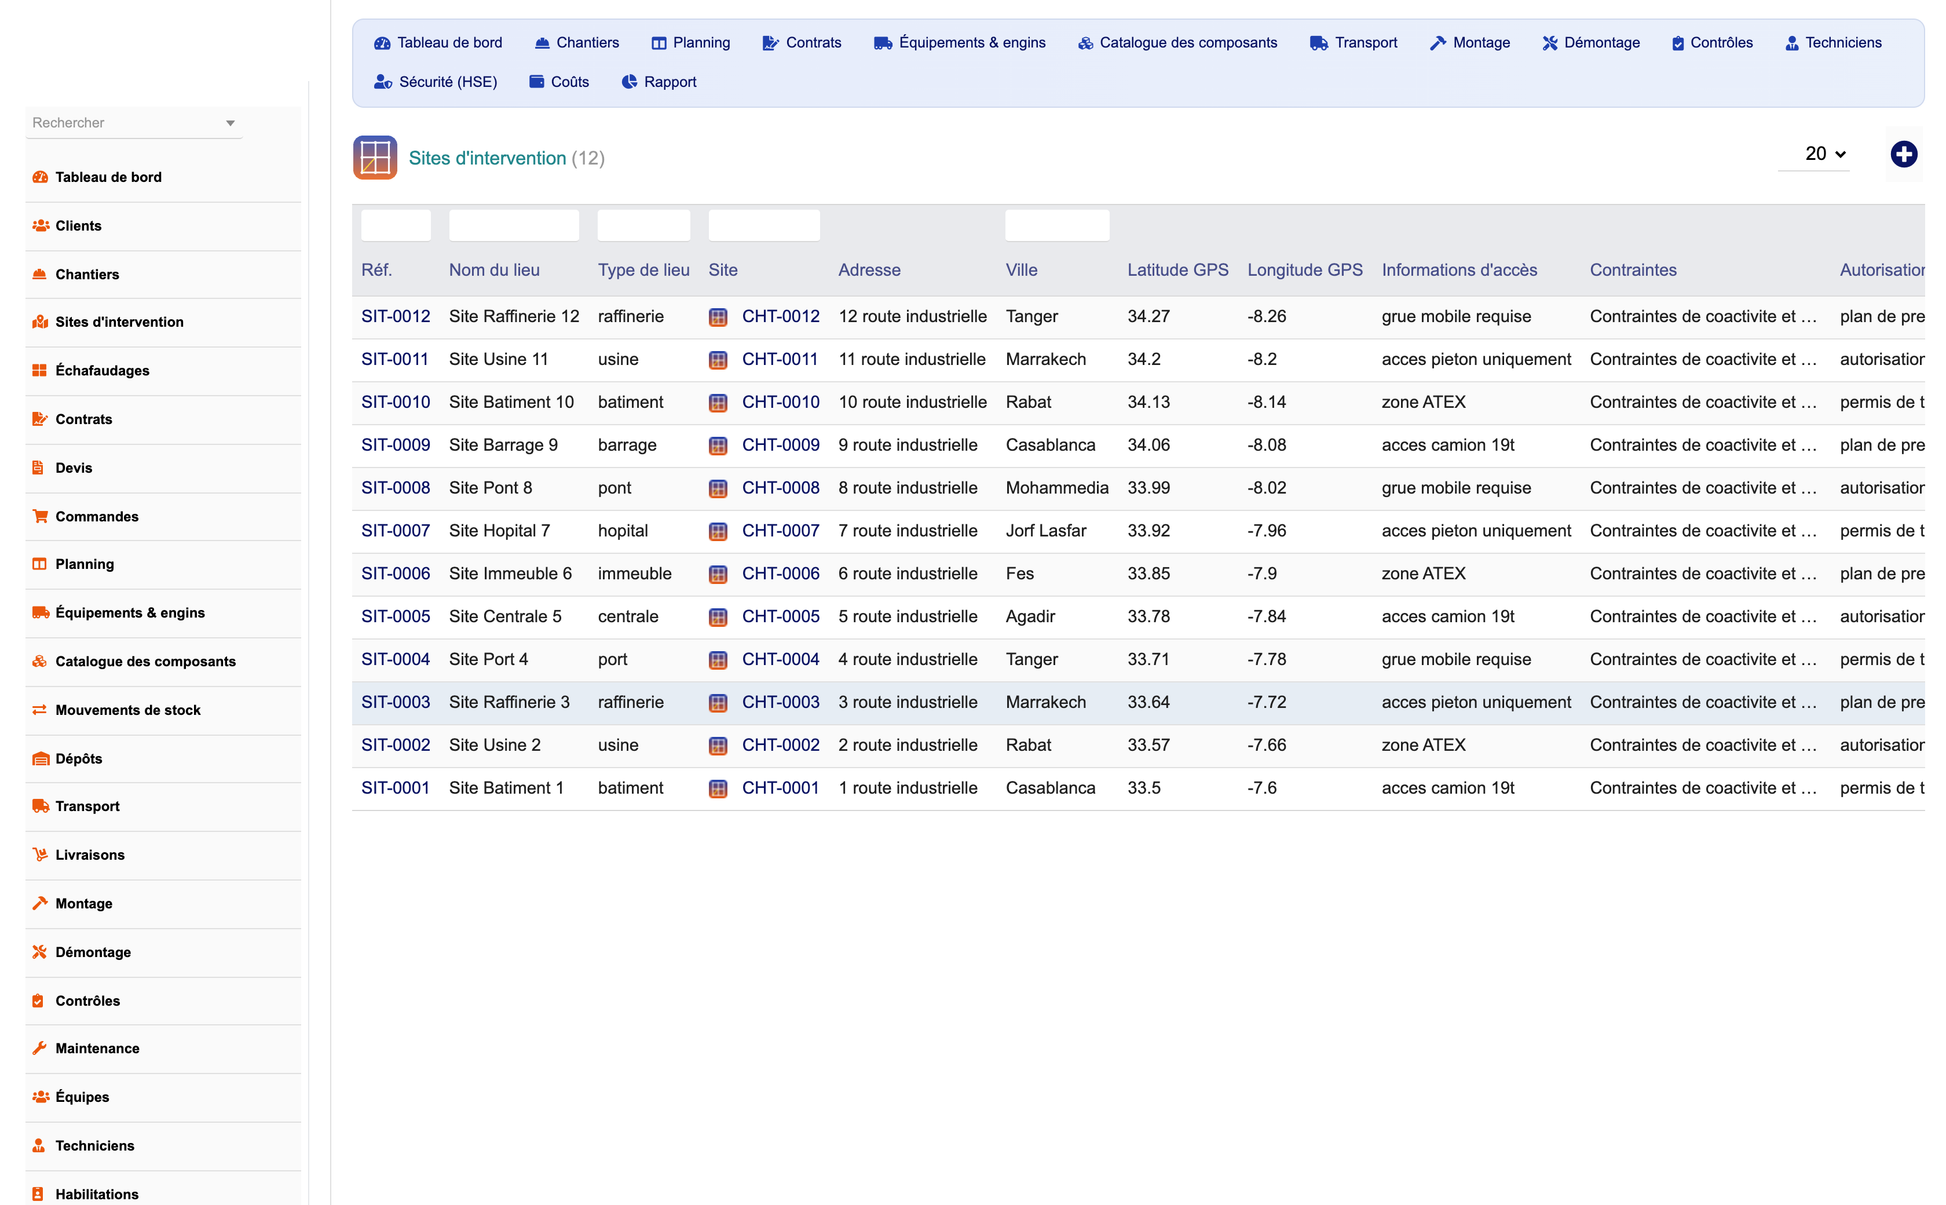Go to Équipements & engins in sidebar
Screen dimensions: 1946x1205
(x=130, y=613)
